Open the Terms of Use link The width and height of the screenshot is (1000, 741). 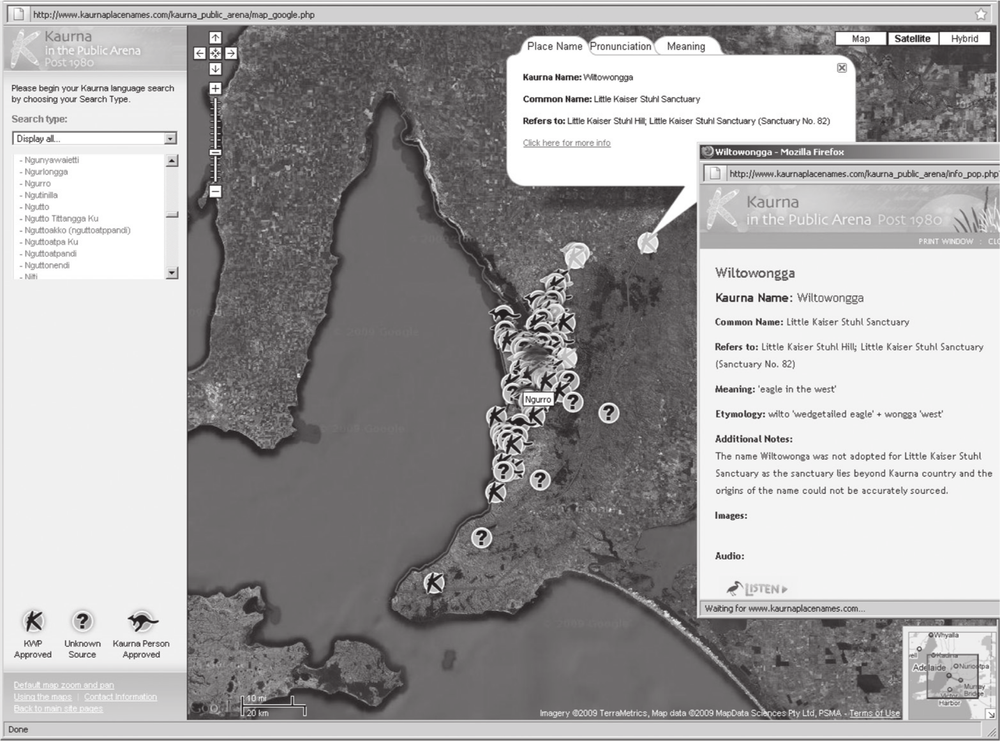pos(874,713)
